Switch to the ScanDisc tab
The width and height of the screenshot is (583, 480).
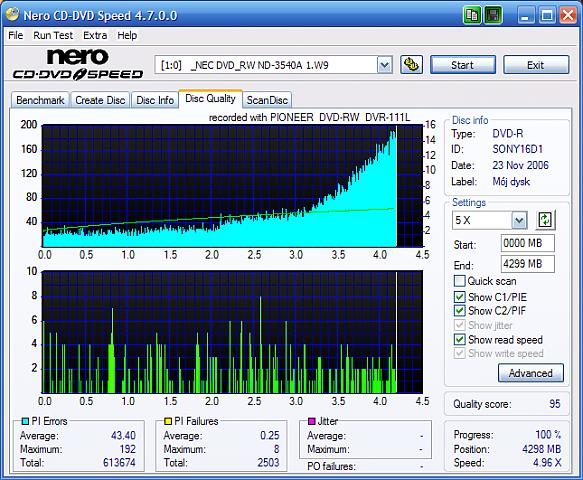[267, 100]
